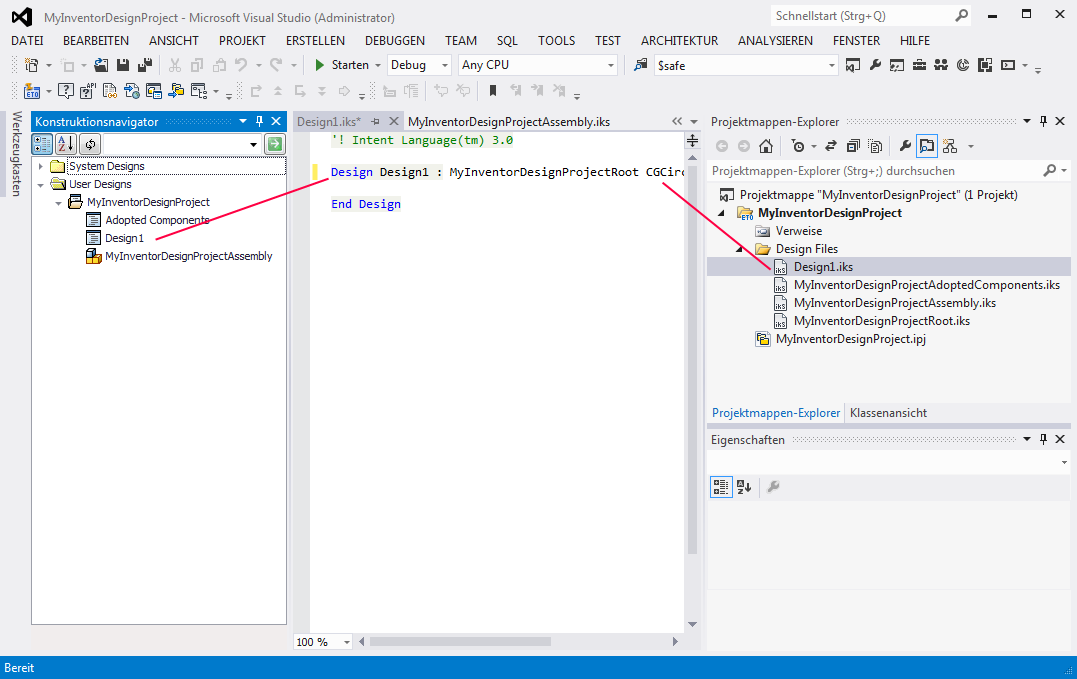Click the Save All icon
This screenshot has width=1077, height=679.
point(145,65)
